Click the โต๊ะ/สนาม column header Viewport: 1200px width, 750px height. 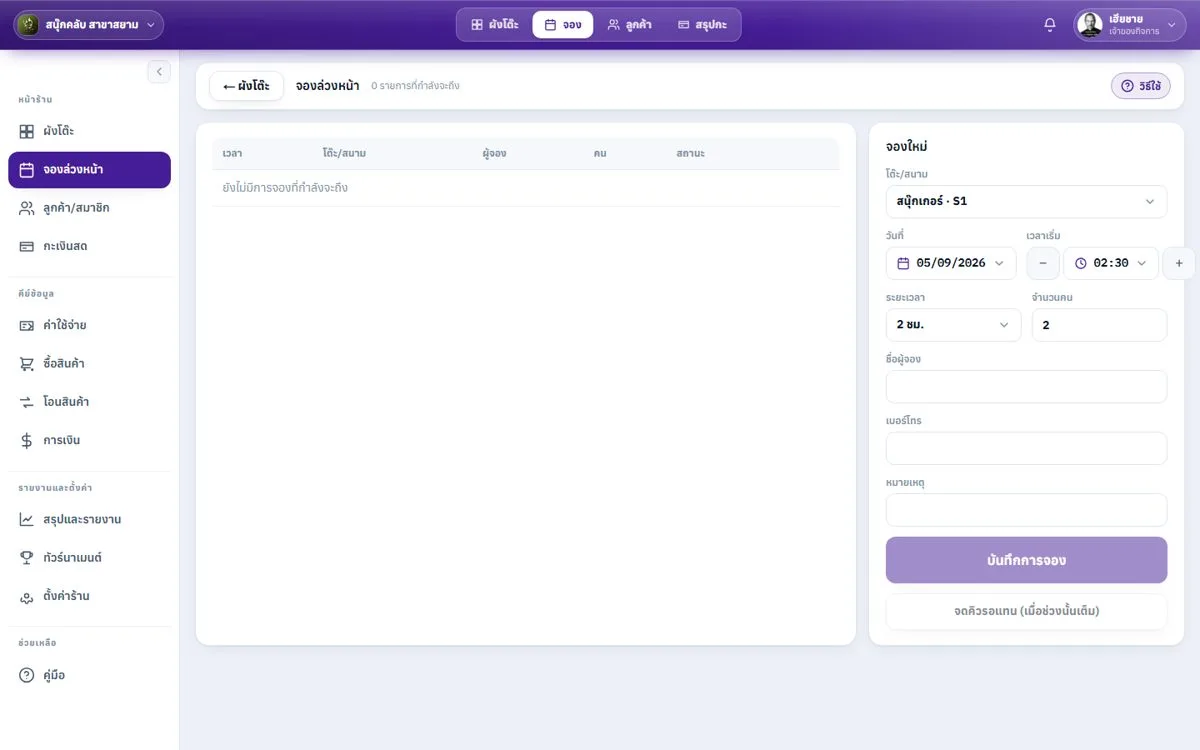[x=344, y=154]
